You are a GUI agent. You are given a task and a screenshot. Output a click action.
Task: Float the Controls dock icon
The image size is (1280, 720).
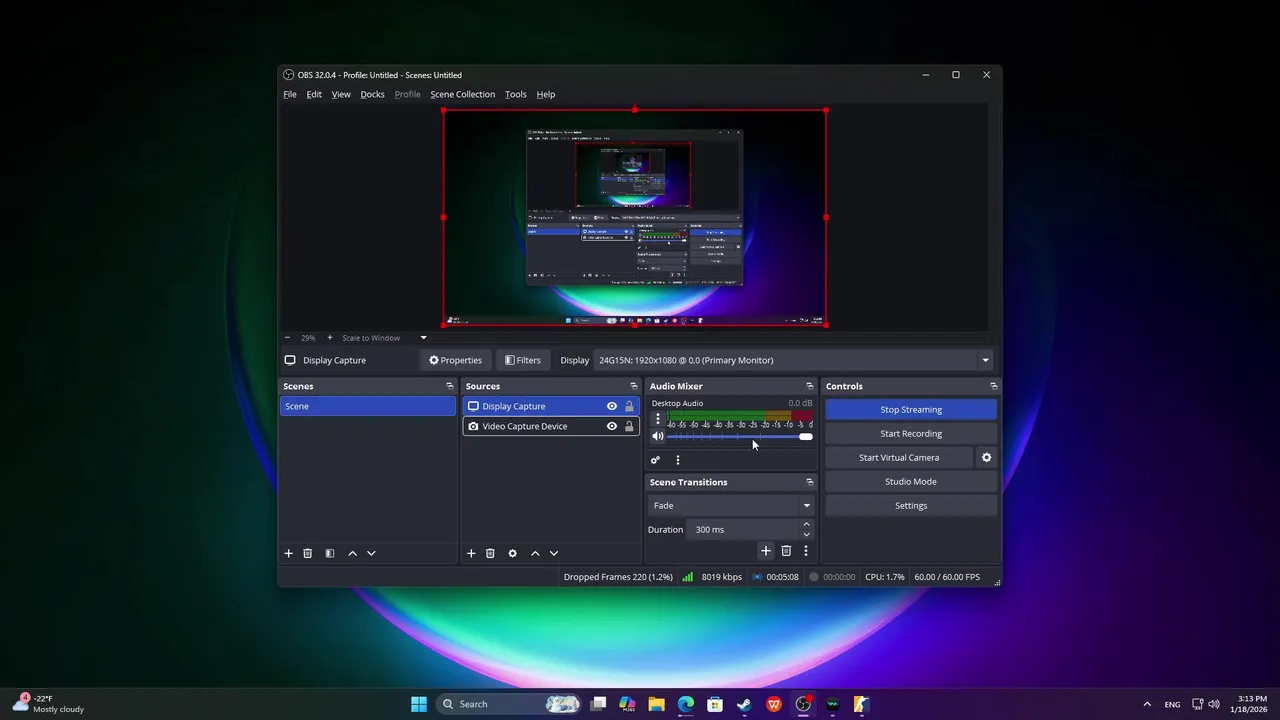point(993,386)
